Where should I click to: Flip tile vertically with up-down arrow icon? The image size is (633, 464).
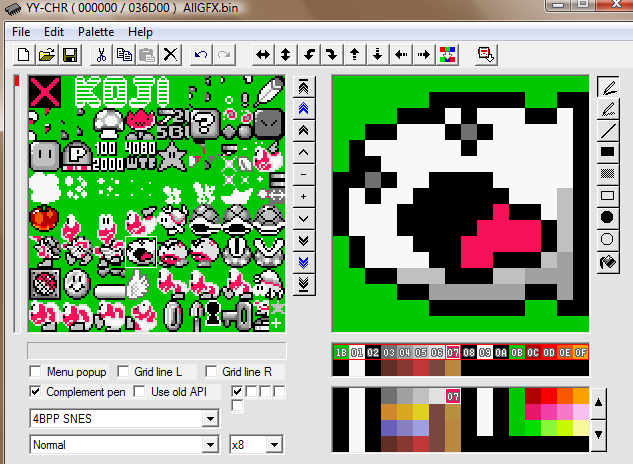[286, 55]
